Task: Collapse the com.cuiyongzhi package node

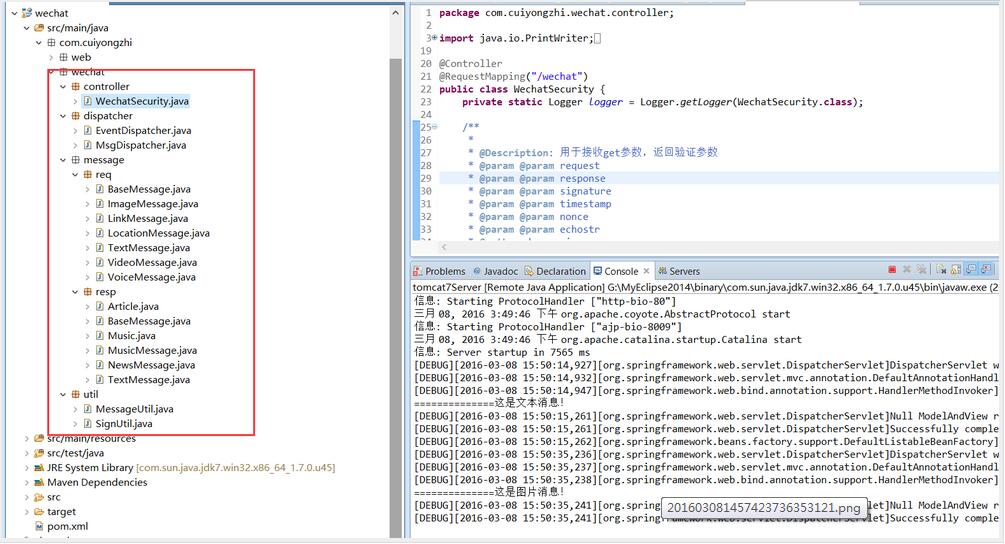Action: 38,42
